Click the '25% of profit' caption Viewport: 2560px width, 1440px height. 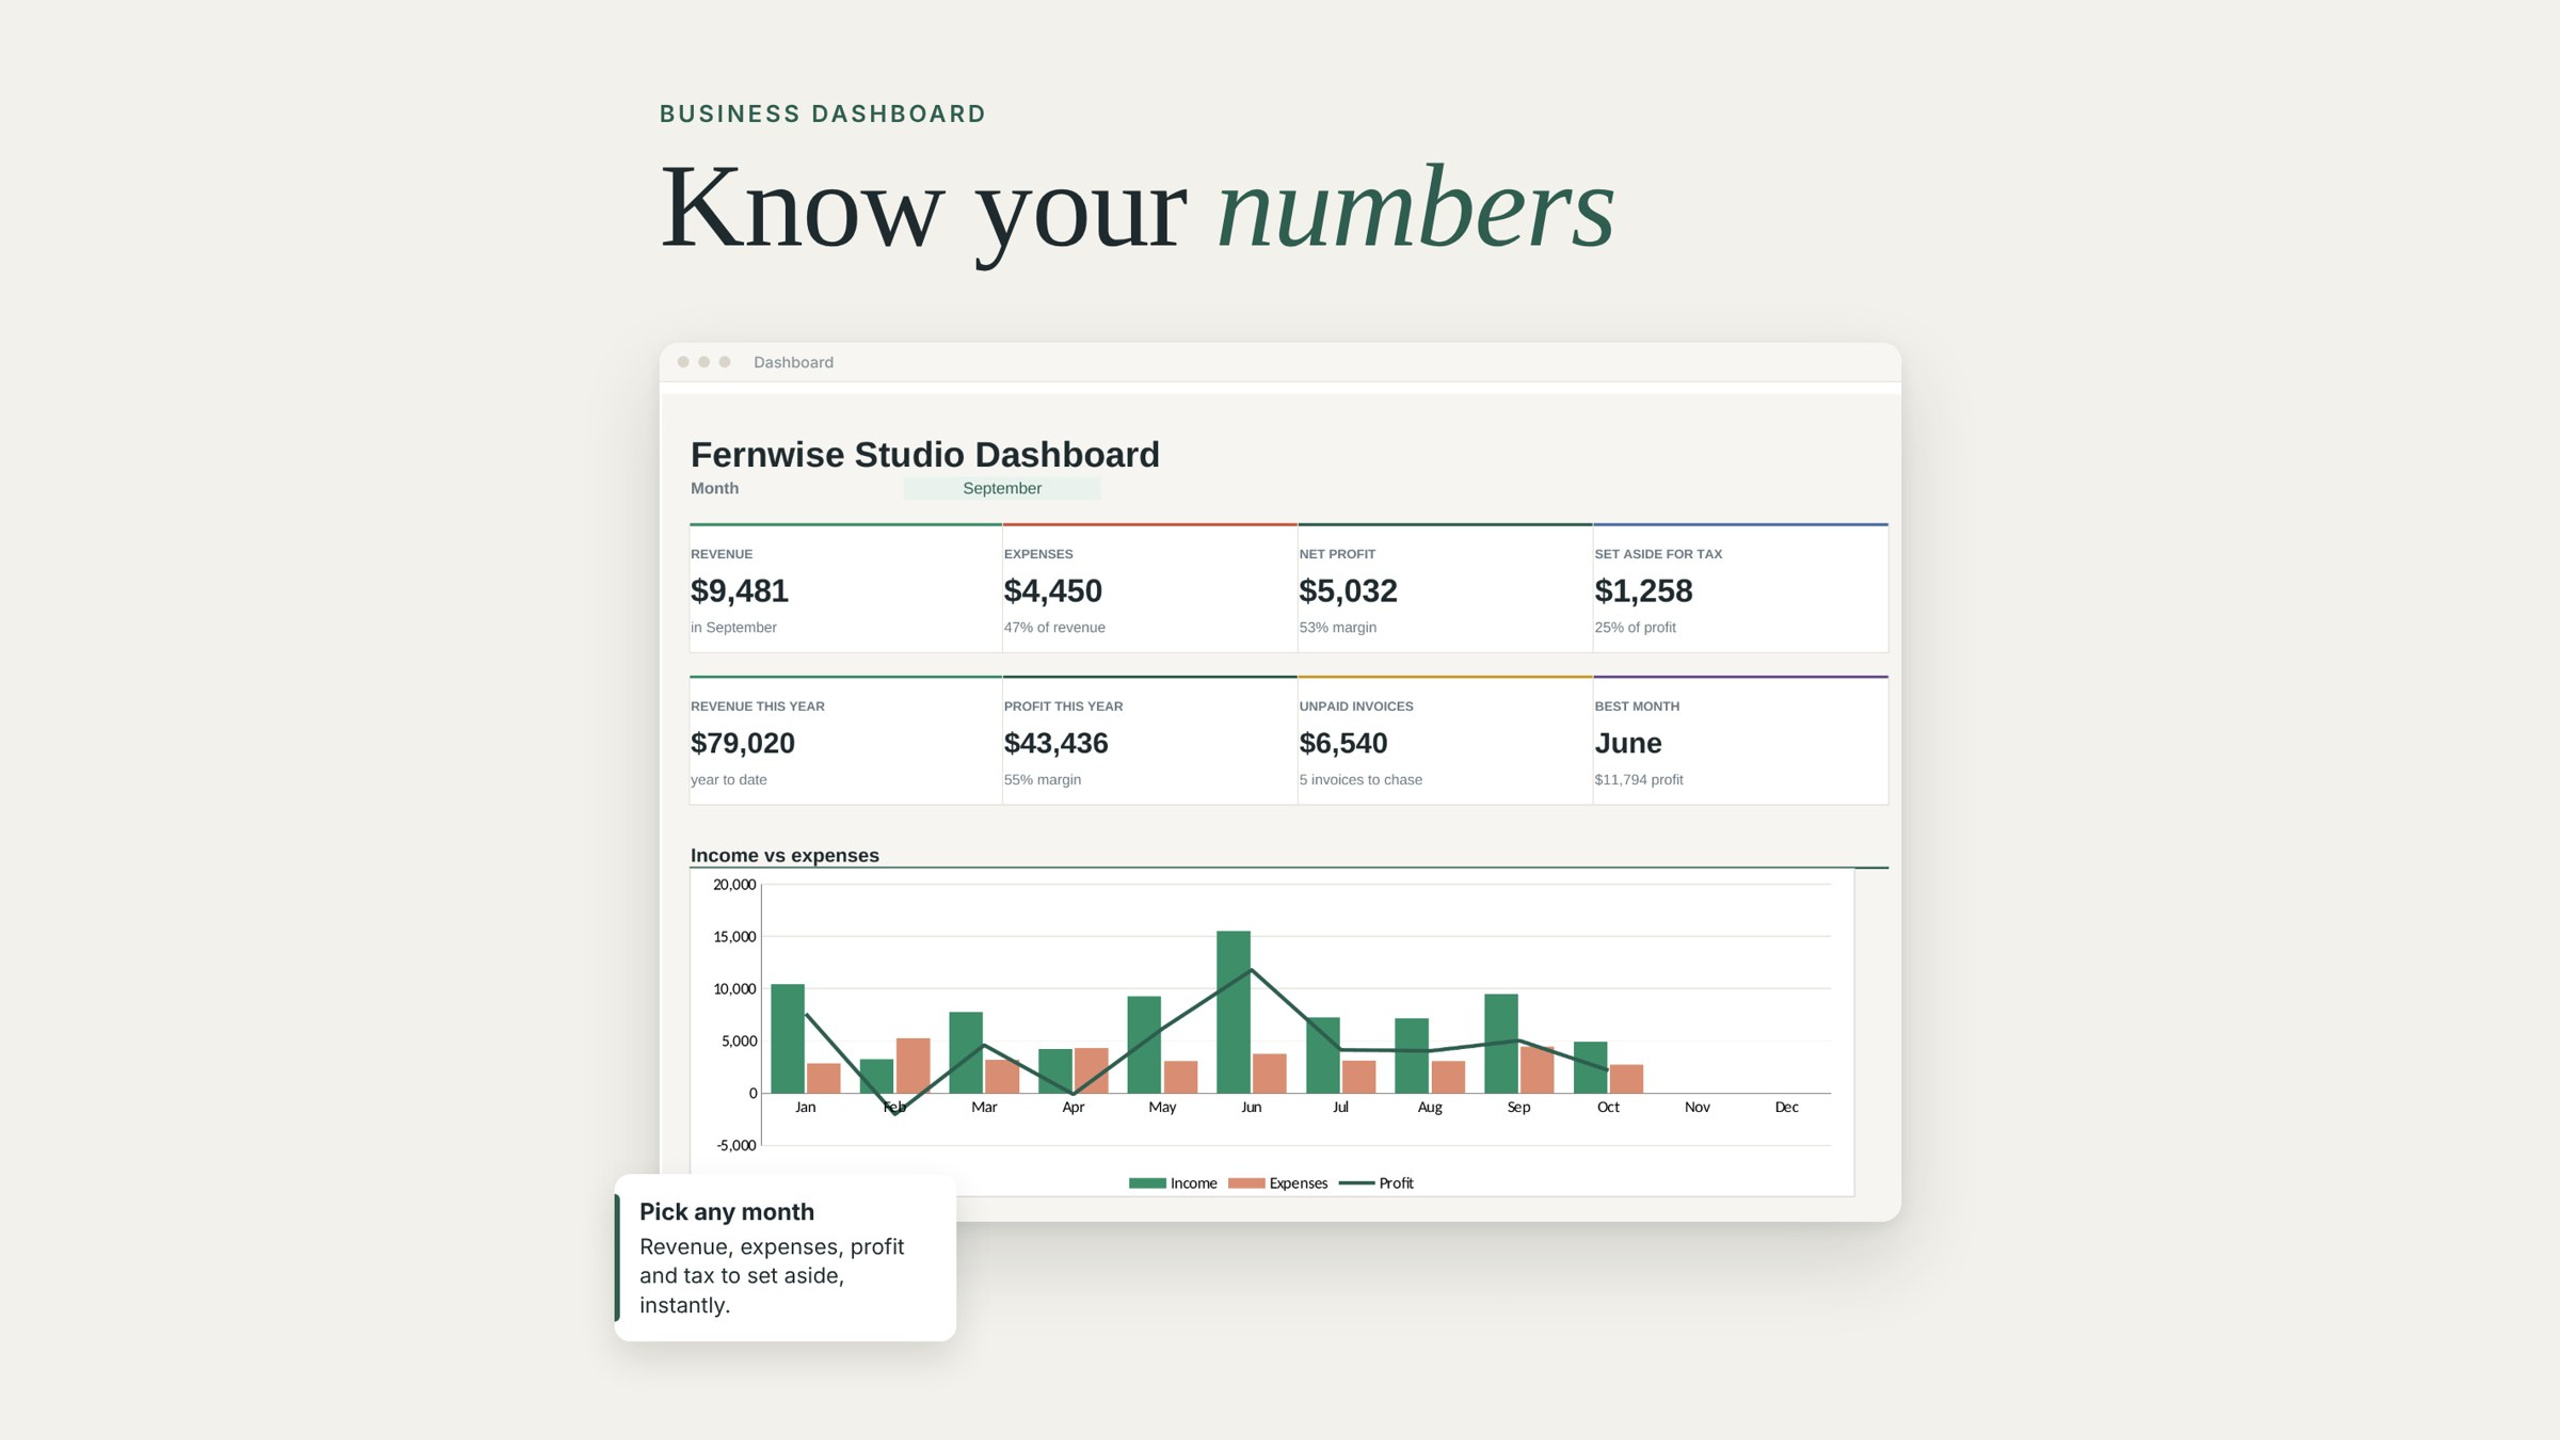[1635, 627]
